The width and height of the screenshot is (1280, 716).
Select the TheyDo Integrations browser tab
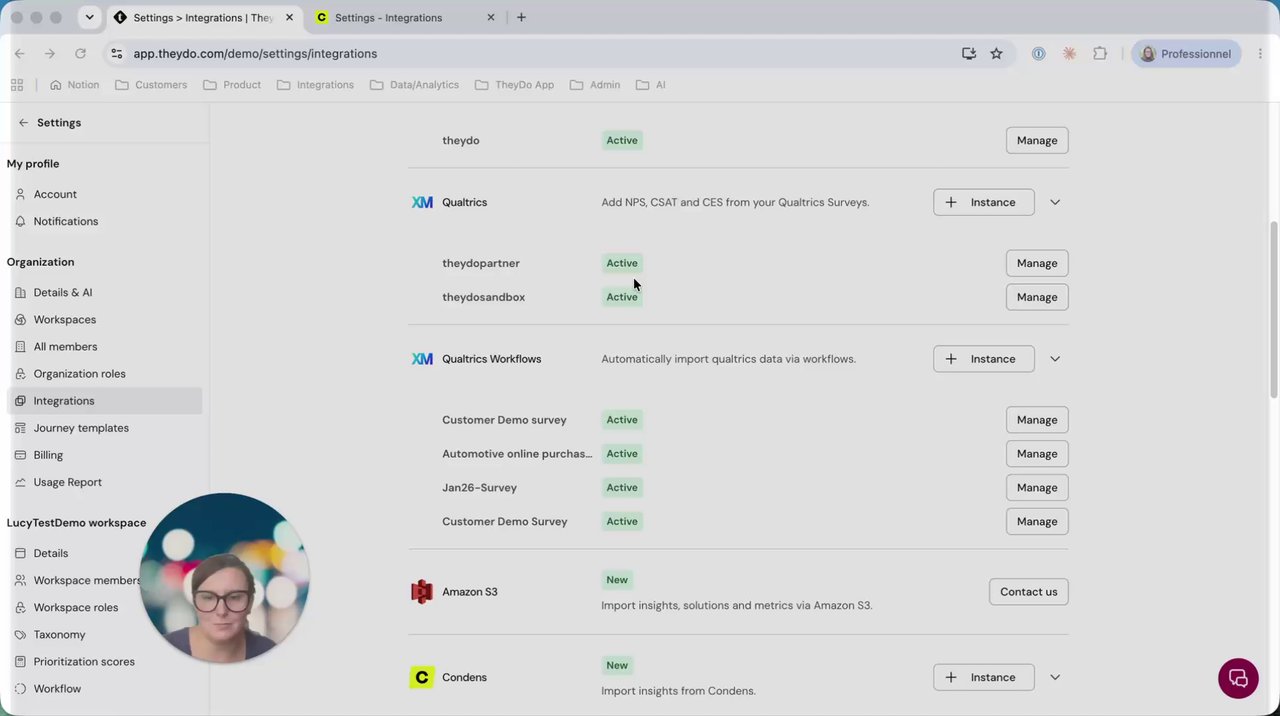[203, 18]
